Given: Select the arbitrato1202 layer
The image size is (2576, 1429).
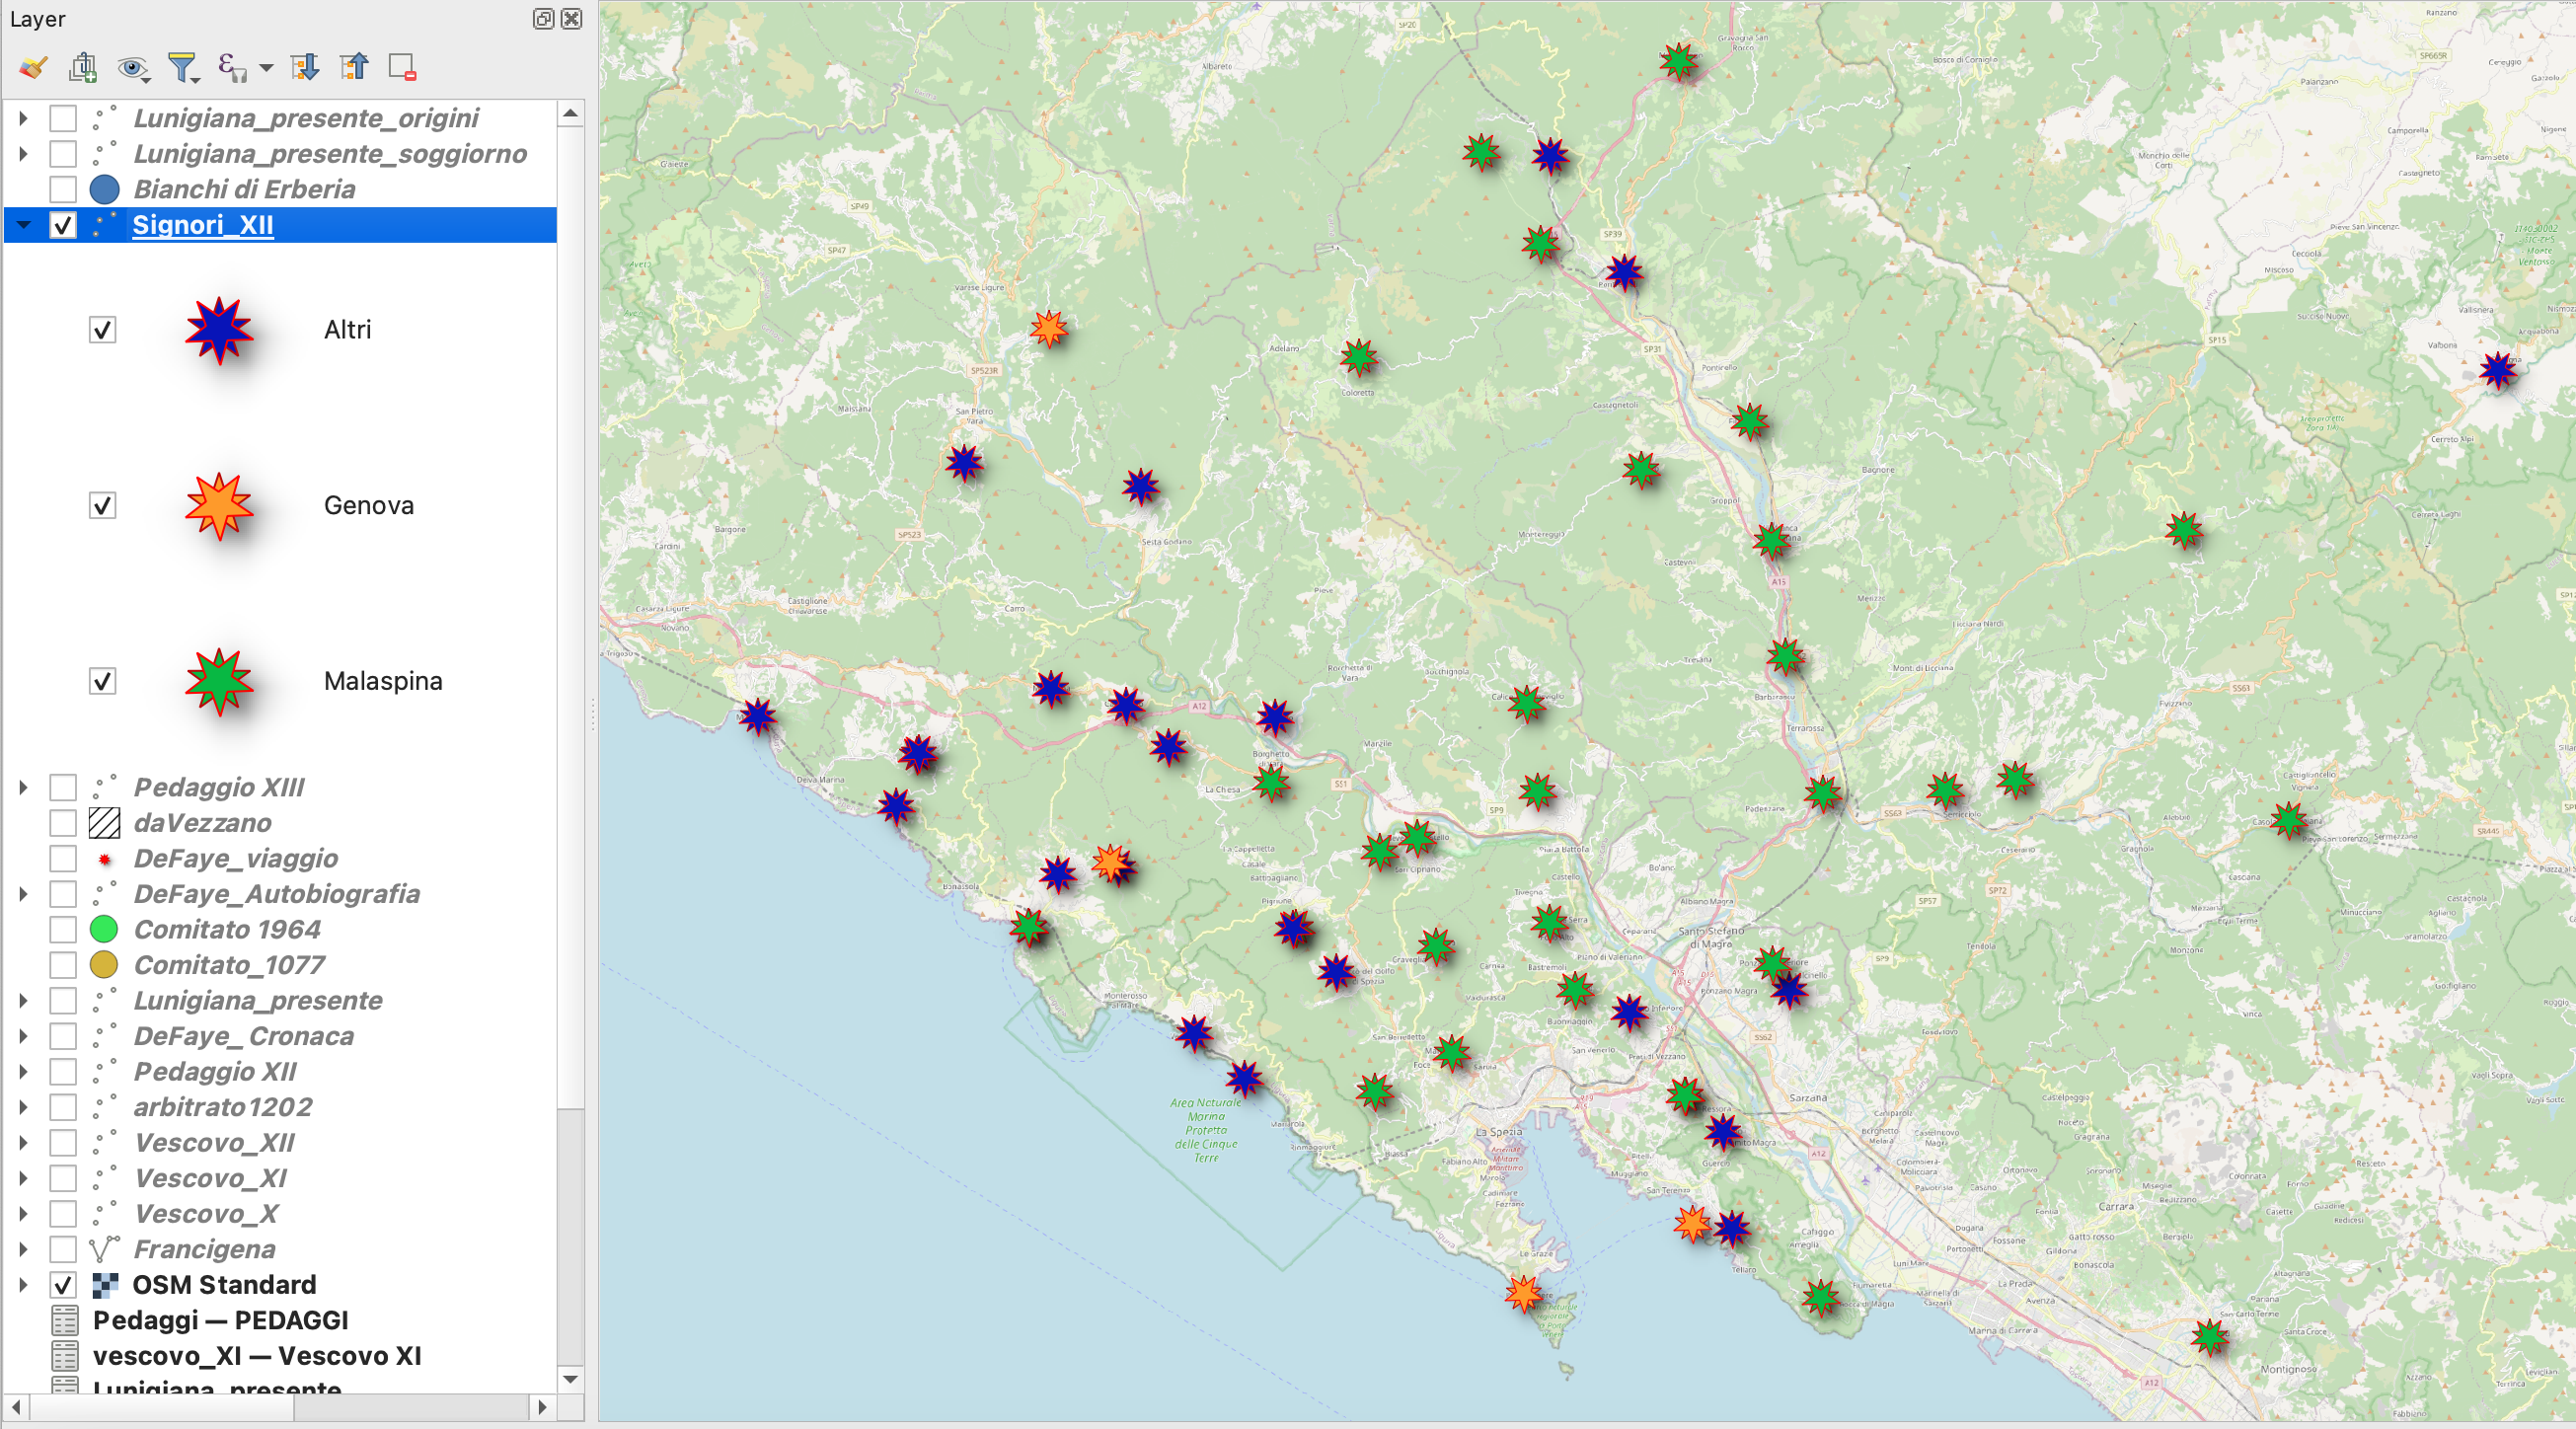Looking at the screenshot, I should pyautogui.click(x=223, y=1107).
